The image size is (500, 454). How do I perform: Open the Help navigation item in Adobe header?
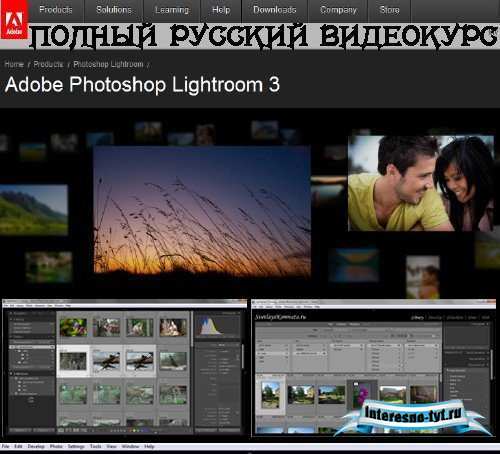click(x=221, y=10)
